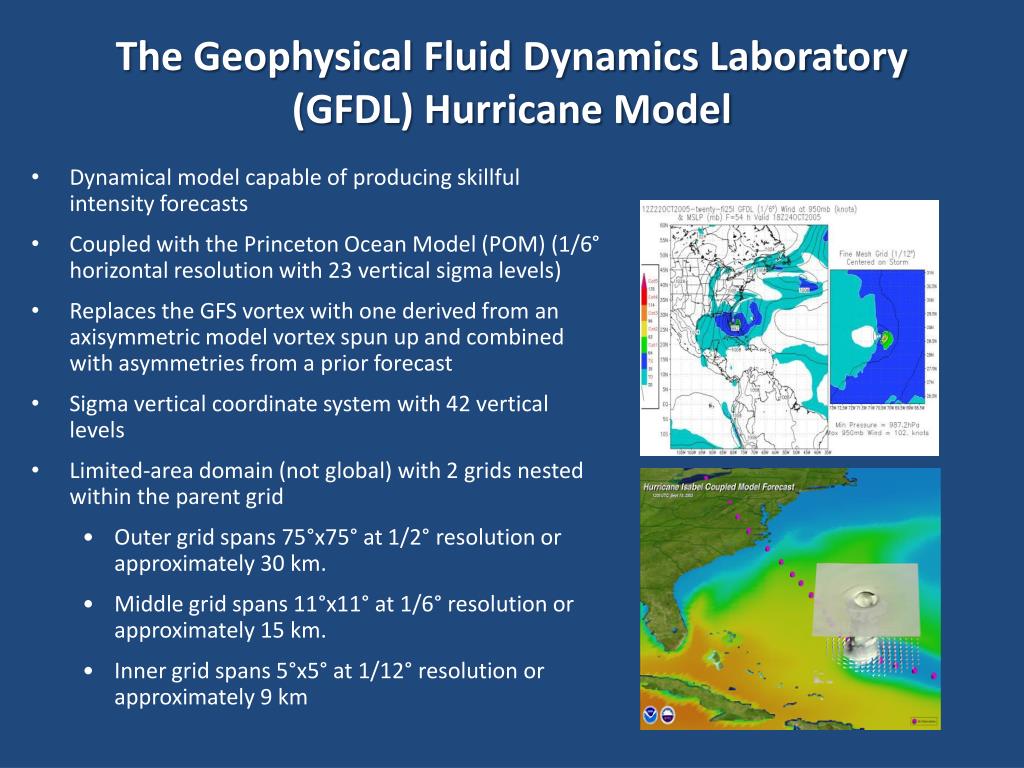Open the GFDL wind and MSLP map image
1024x768 pixels.
coord(790,328)
